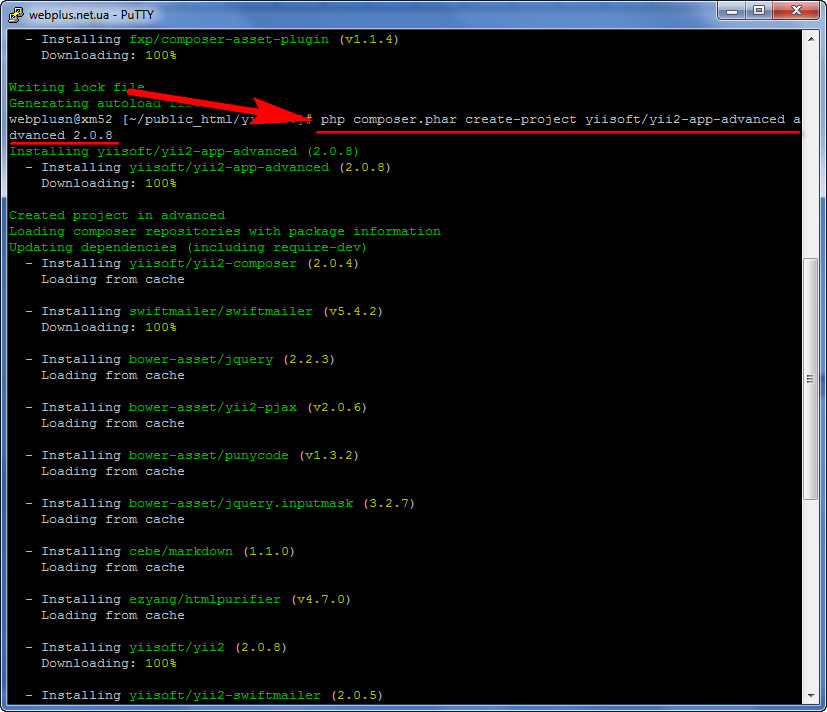Click the shell prompt 'webplusn@xm52'
Screen dimensions: 827x712
tap(61, 119)
